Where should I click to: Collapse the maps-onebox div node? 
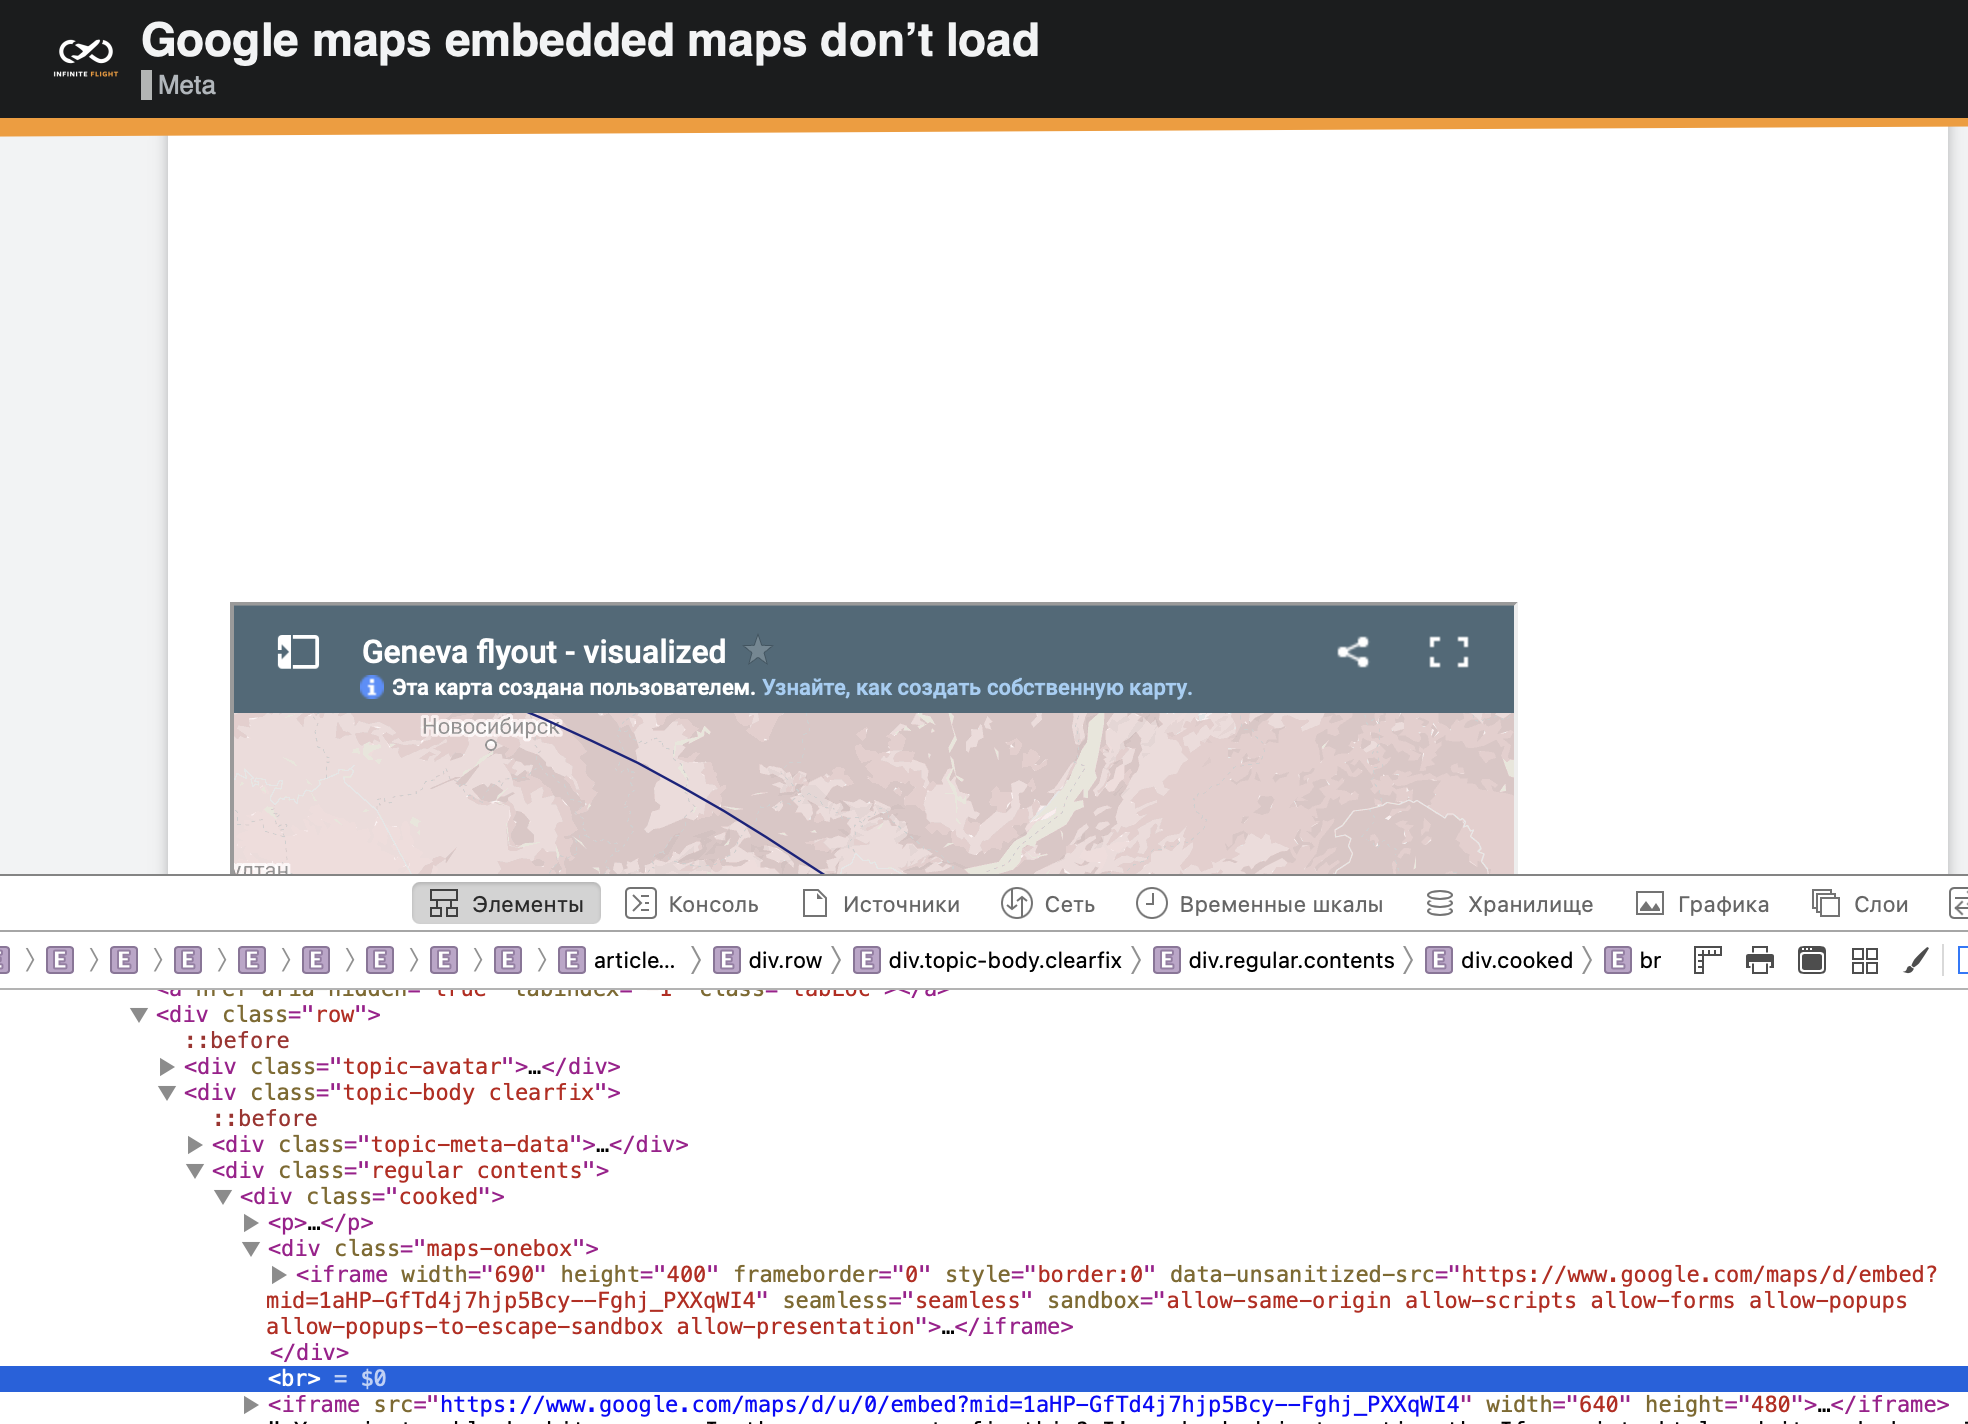tap(251, 1248)
